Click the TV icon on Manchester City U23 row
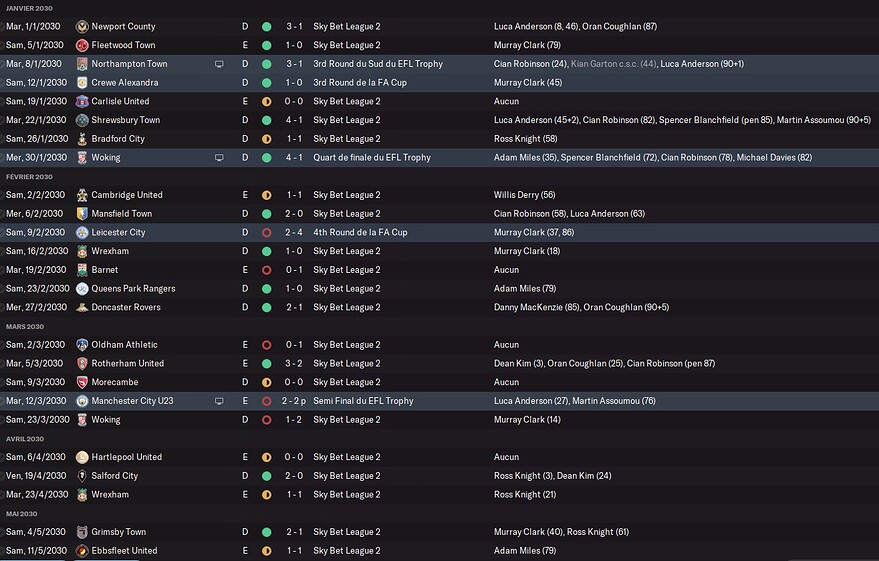 click(x=219, y=401)
